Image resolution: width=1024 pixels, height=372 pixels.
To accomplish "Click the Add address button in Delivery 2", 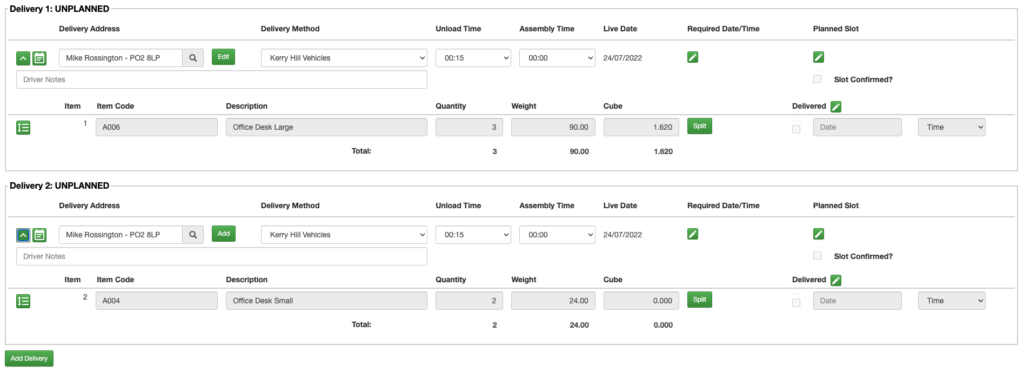I will [223, 234].
